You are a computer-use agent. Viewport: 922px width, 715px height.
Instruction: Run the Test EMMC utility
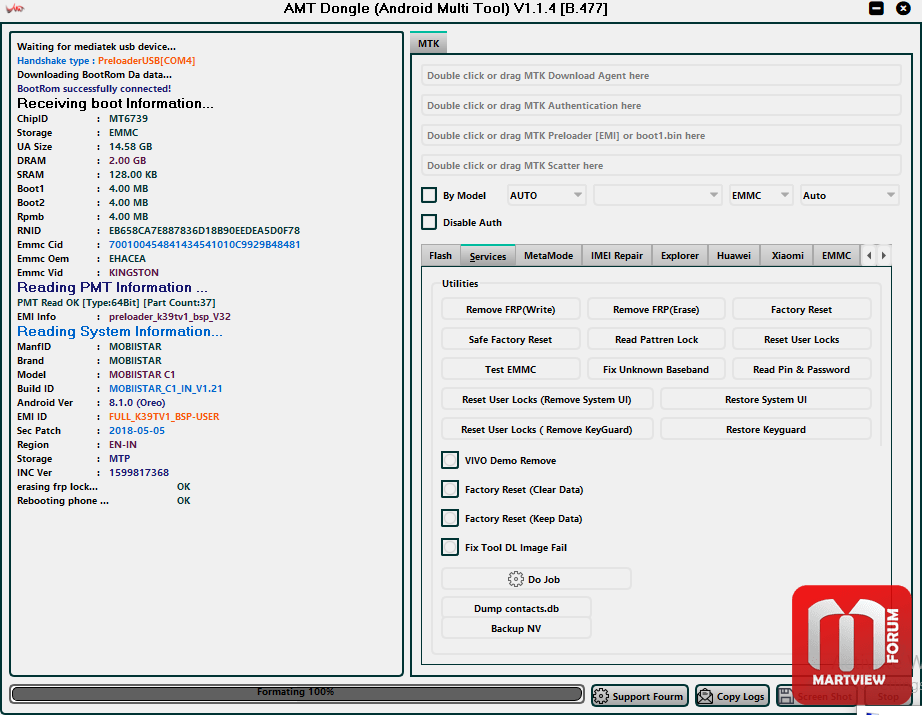coord(510,369)
